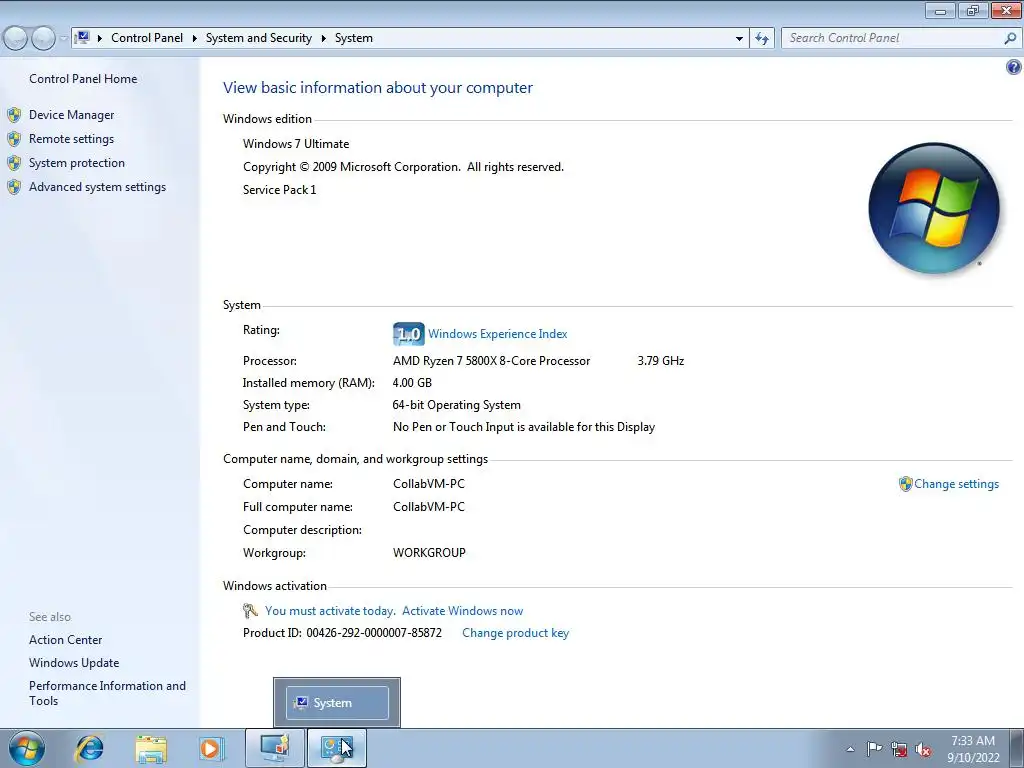1024x768 pixels.
Task: Click the monitor taskbar button
Action: pyautogui.click(x=275, y=748)
